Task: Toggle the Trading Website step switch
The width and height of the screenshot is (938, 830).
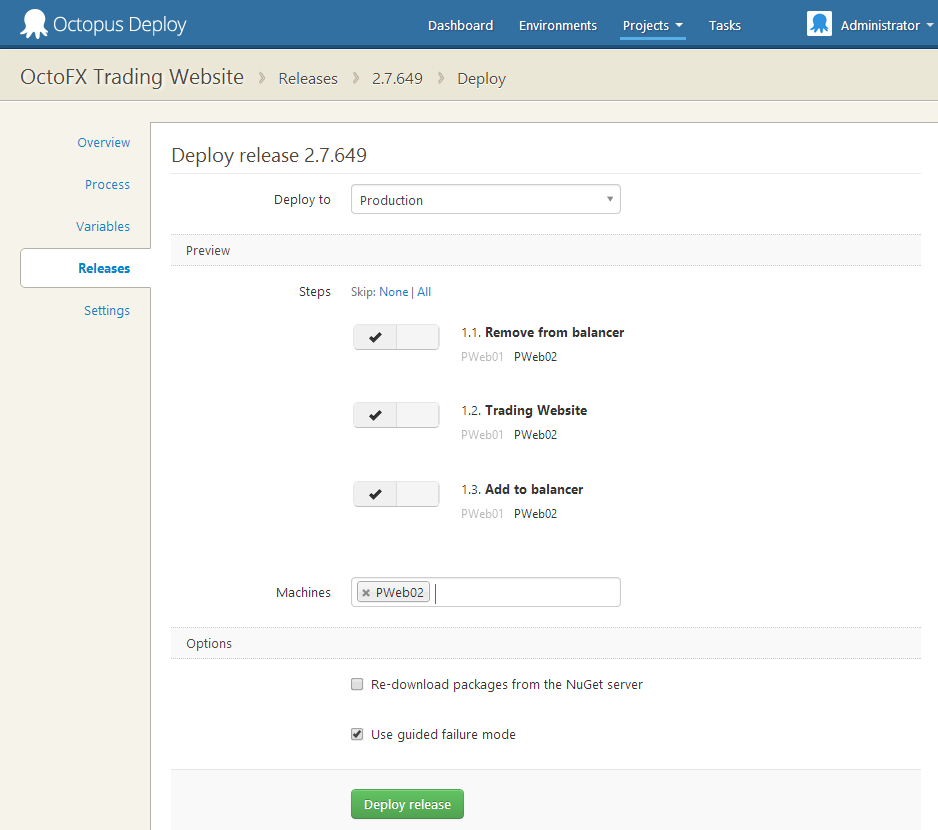Action: click(396, 415)
